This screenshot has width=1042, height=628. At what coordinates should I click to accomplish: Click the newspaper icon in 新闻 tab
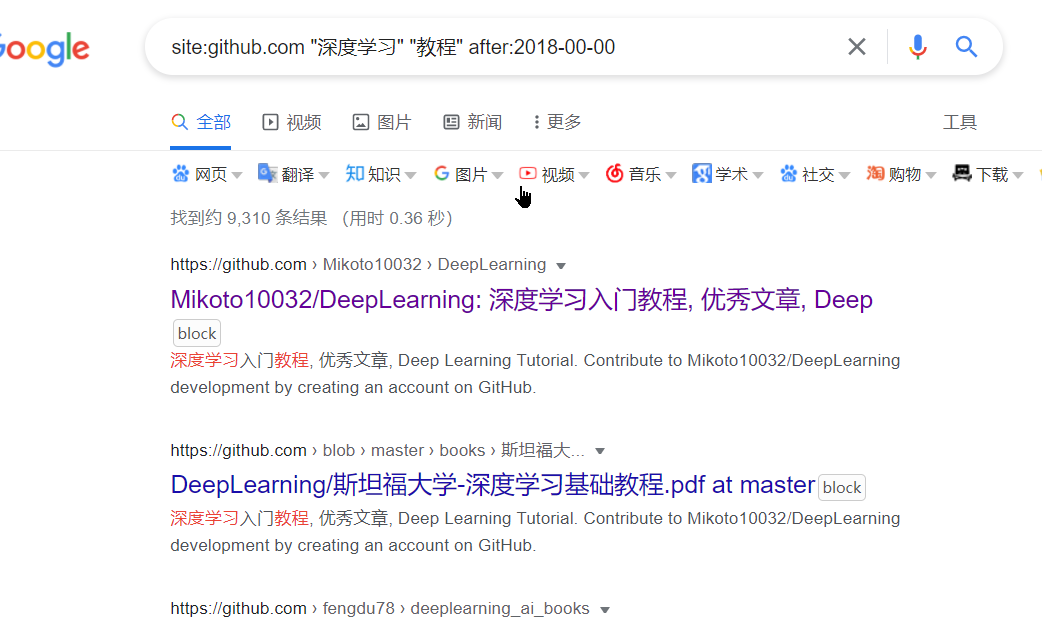click(451, 122)
